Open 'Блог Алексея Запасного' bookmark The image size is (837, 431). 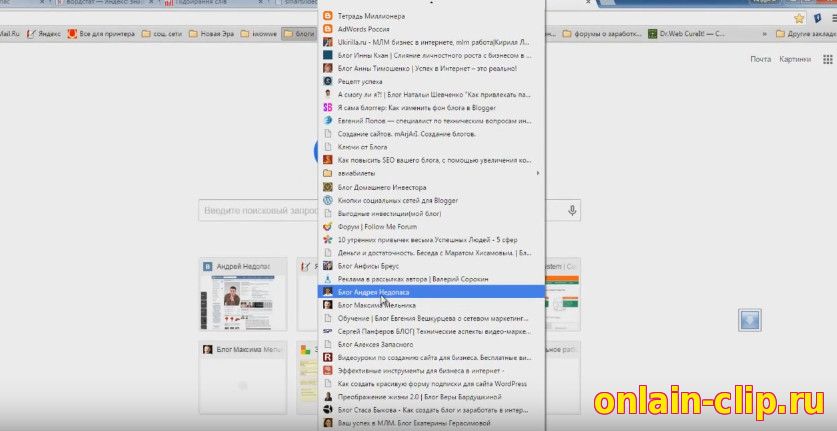tap(431, 344)
